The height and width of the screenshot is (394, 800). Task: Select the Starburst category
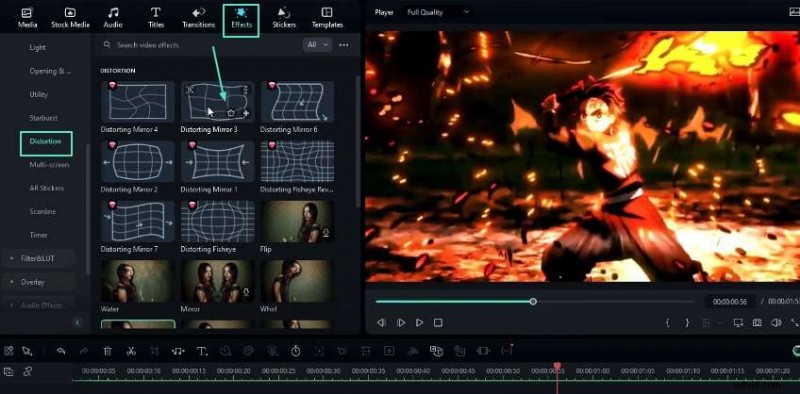(x=43, y=118)
